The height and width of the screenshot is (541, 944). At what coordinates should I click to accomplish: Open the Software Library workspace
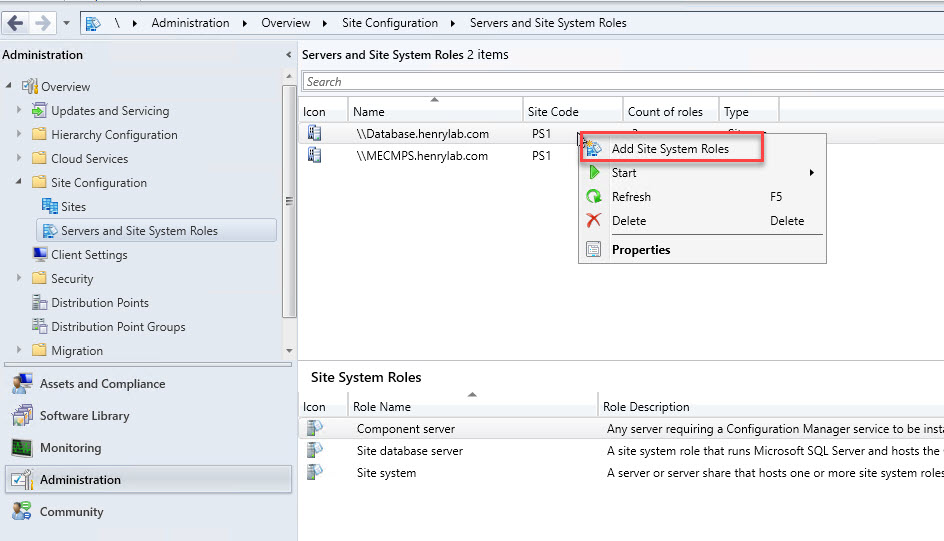click(x=84, y=416)
